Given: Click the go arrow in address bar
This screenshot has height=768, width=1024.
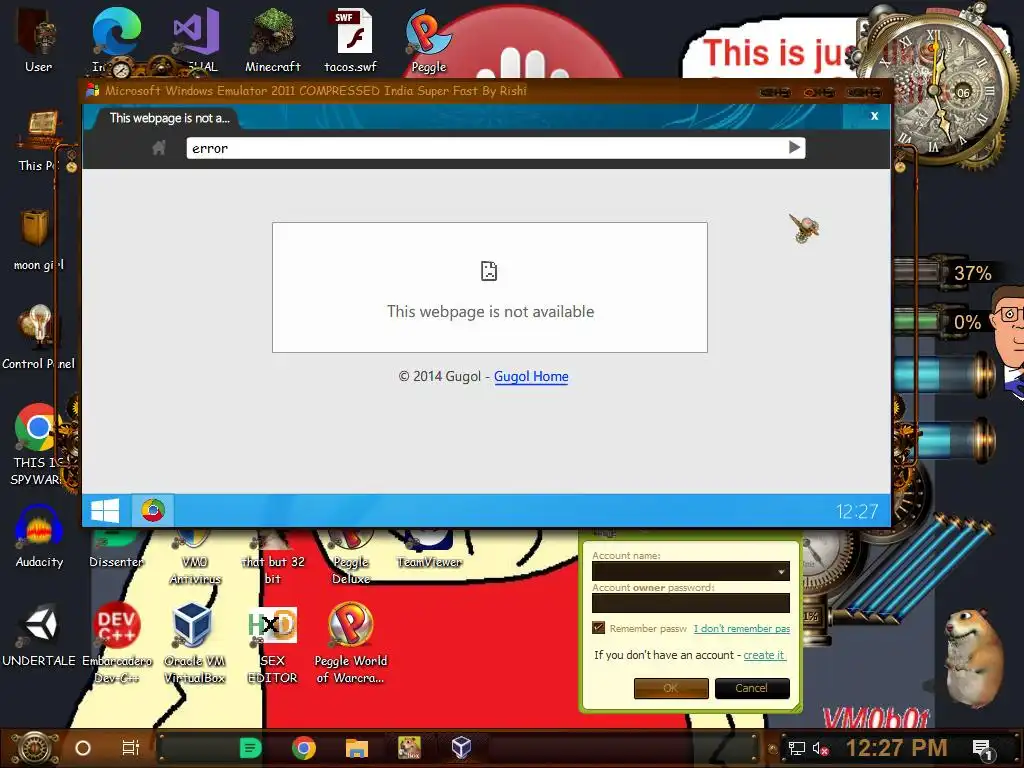Looking at the screenshot, I should click(x=794, y=148).
